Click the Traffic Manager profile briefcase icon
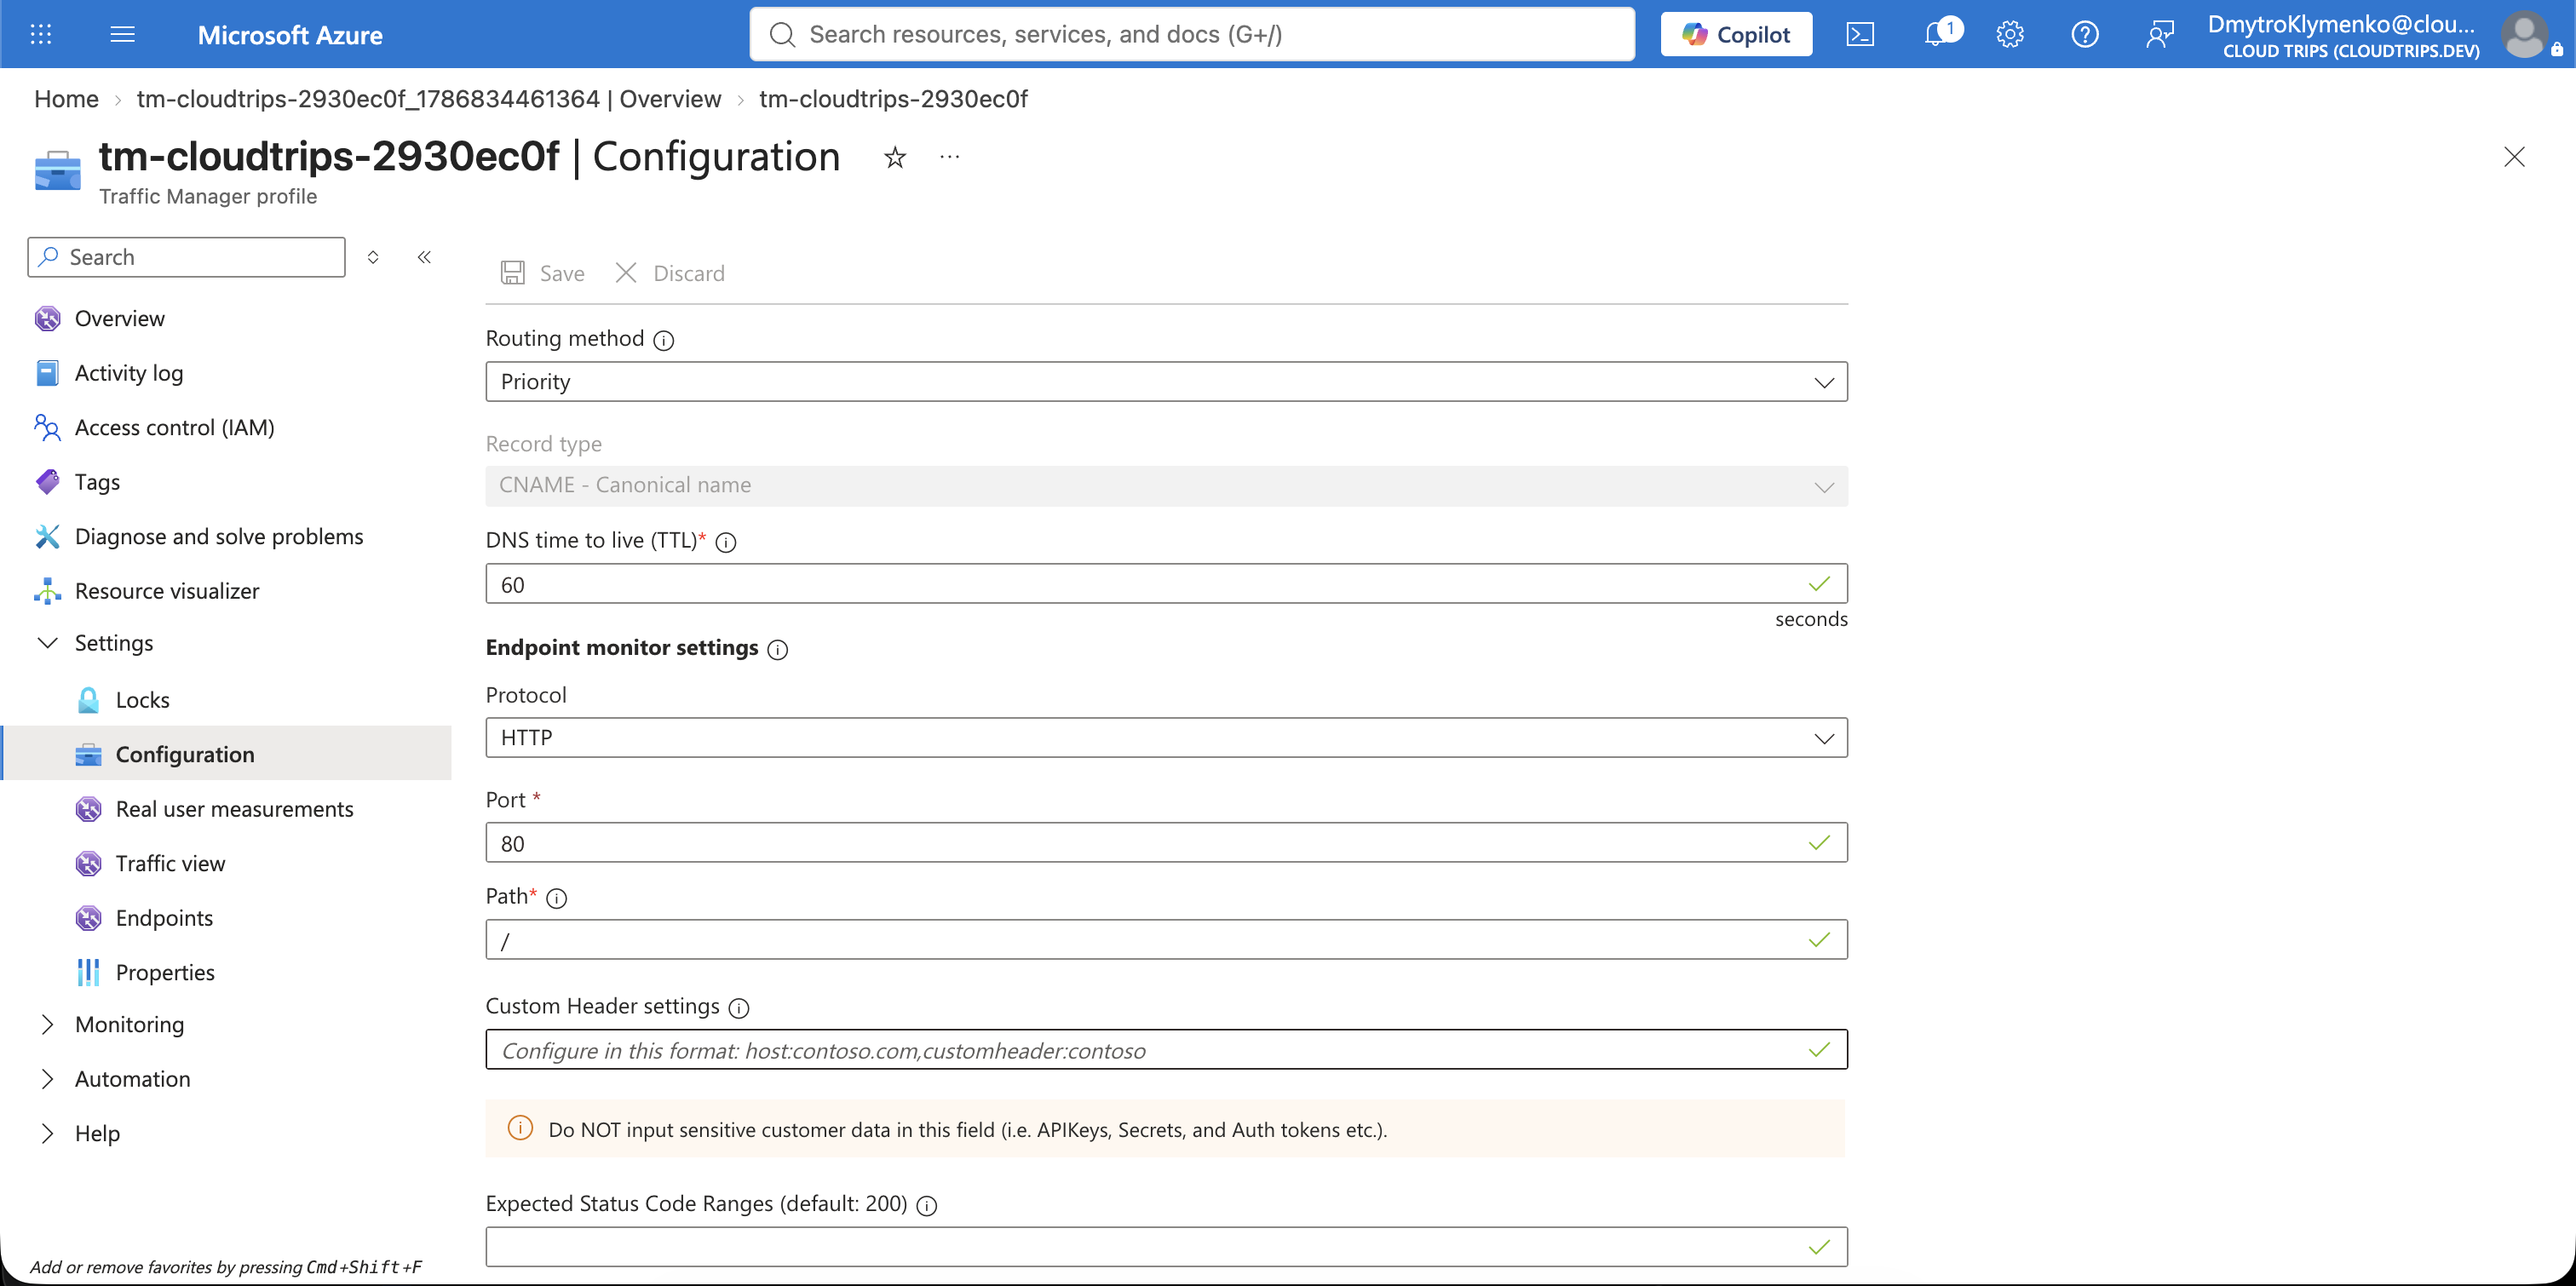 coord(58,170)
